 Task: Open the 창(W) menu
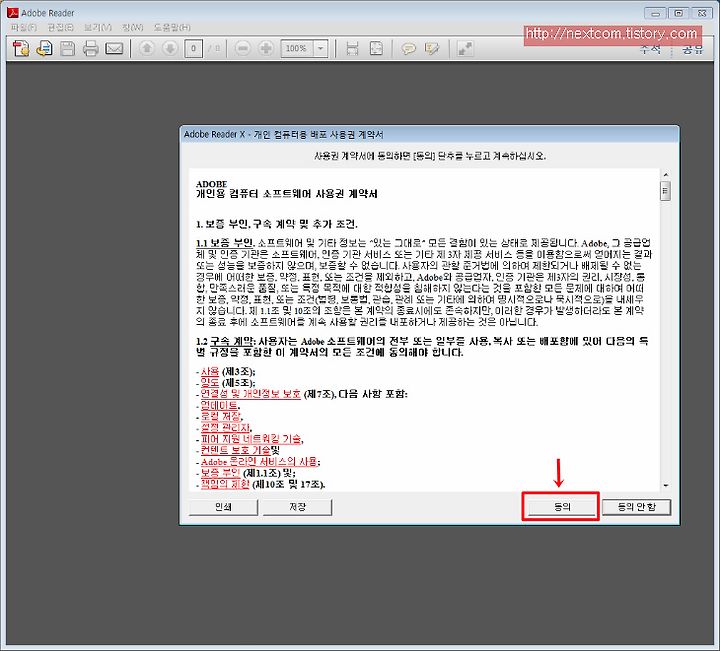(133, 28)
